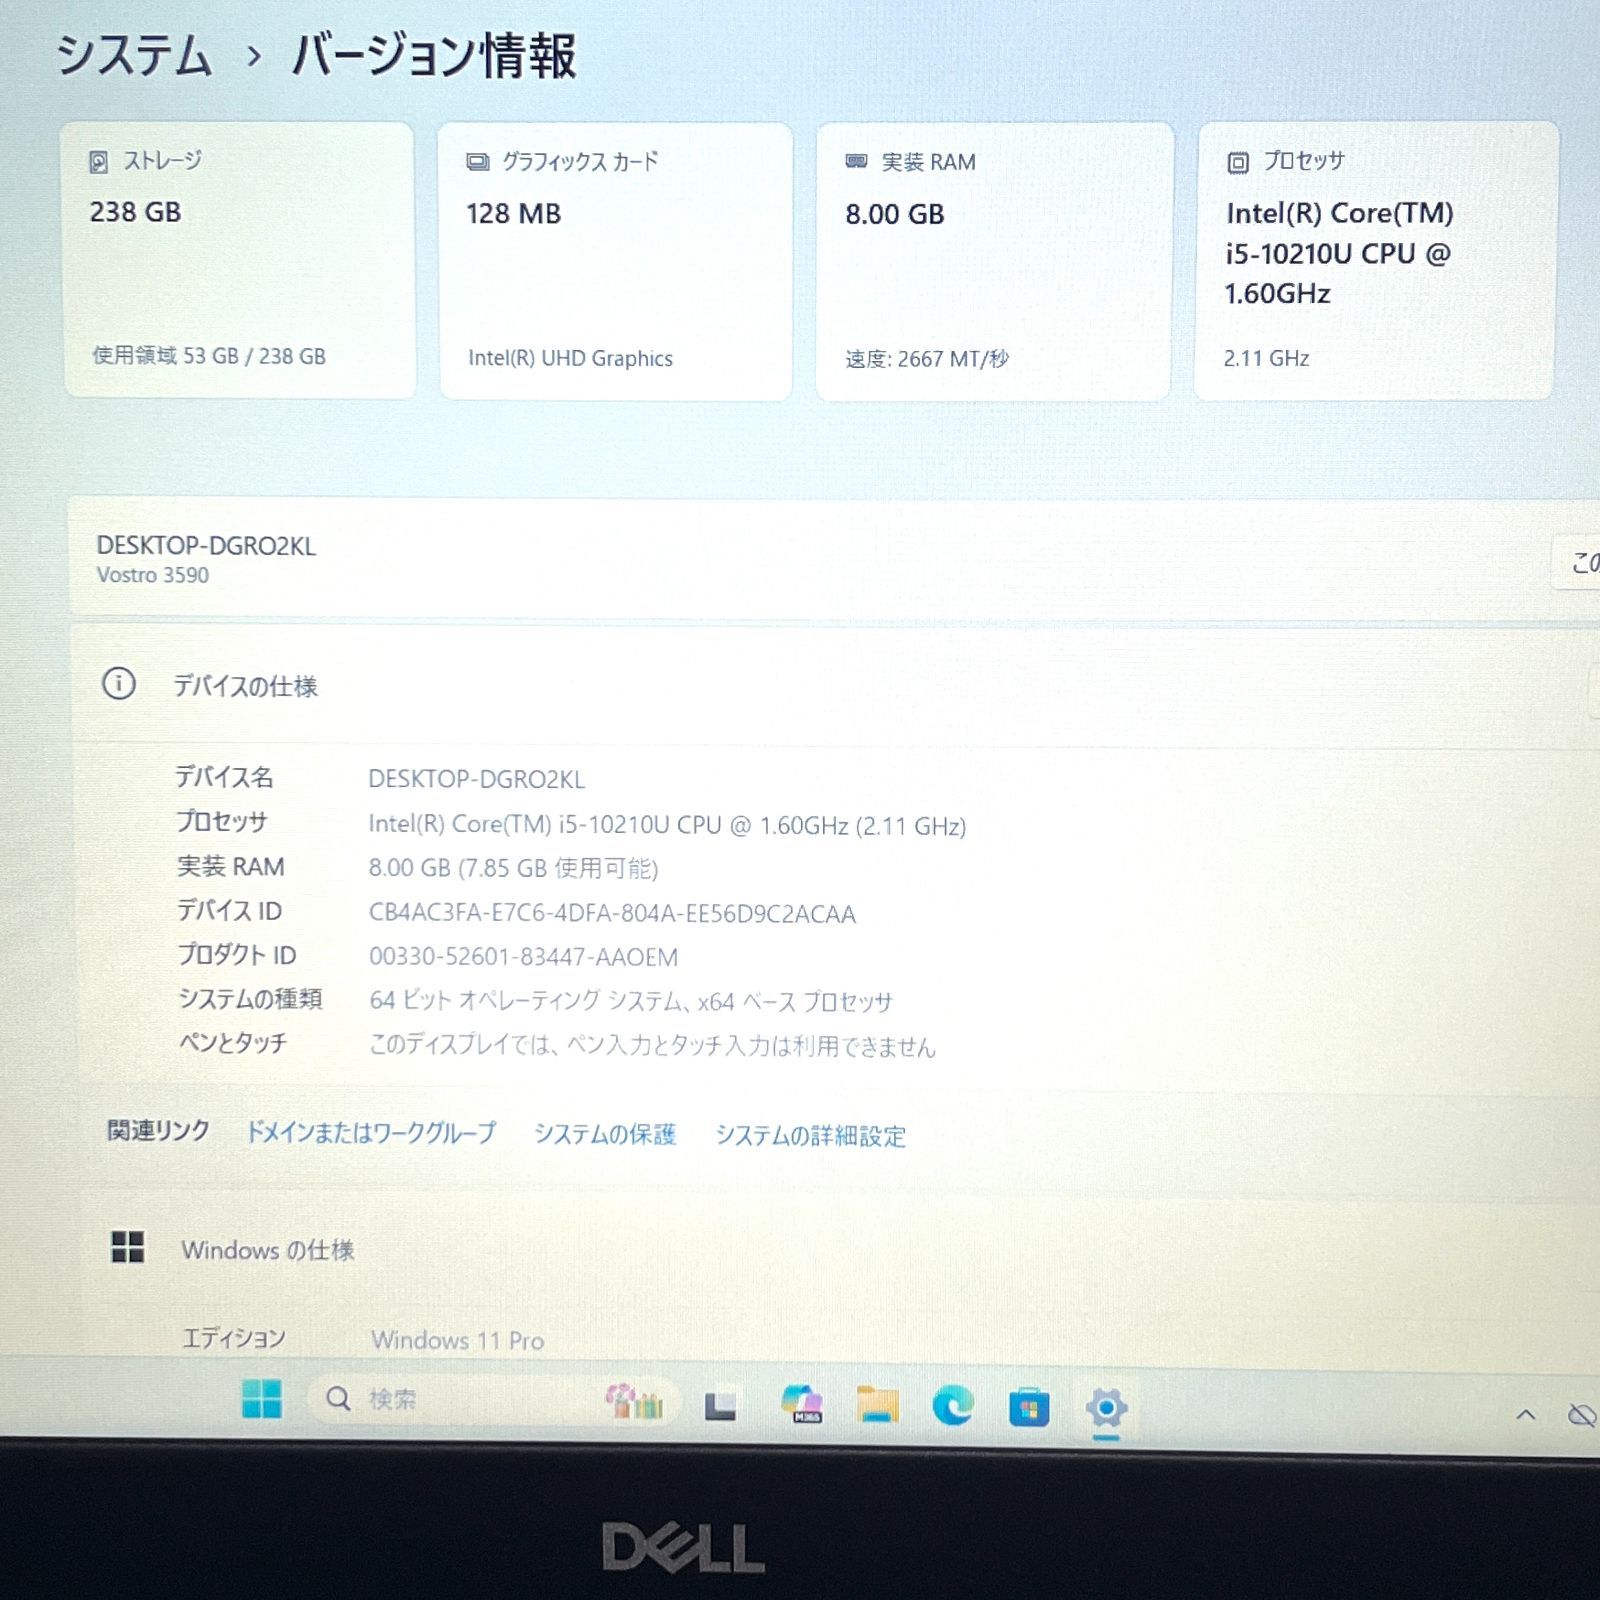Click the info icon beside デバイスの仕様
This screenshot has width=1600, height=1600.
pyautogui.click(x=119, y=684)
